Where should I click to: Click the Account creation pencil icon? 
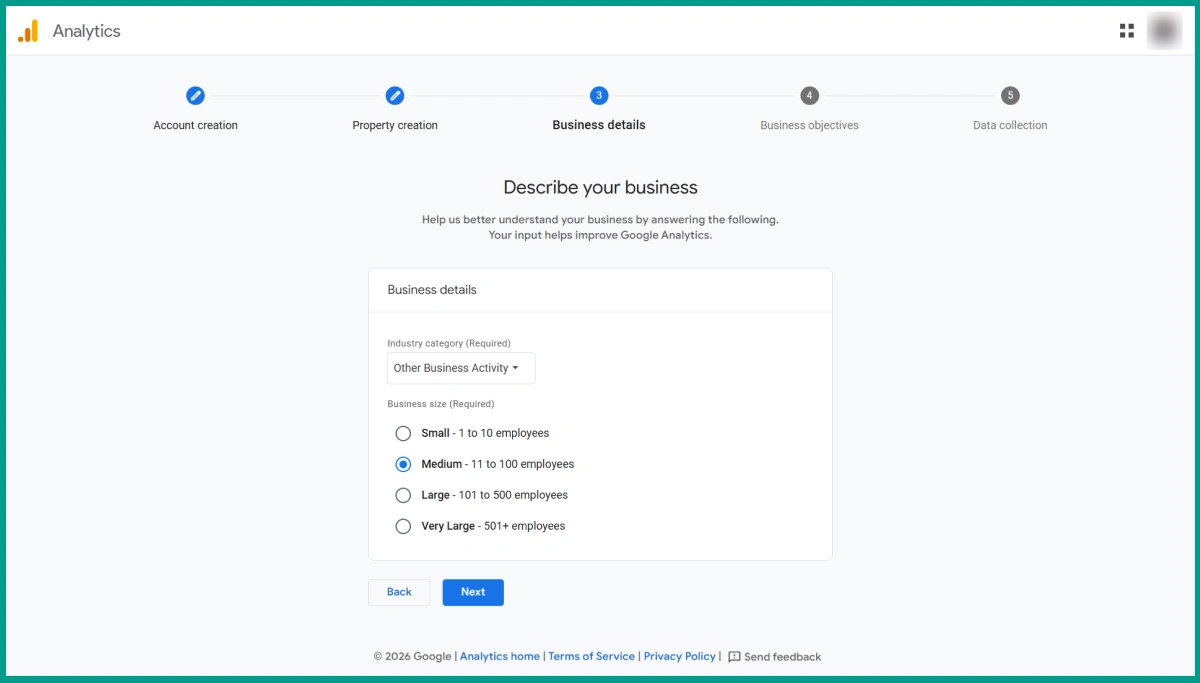click(195, 95)
